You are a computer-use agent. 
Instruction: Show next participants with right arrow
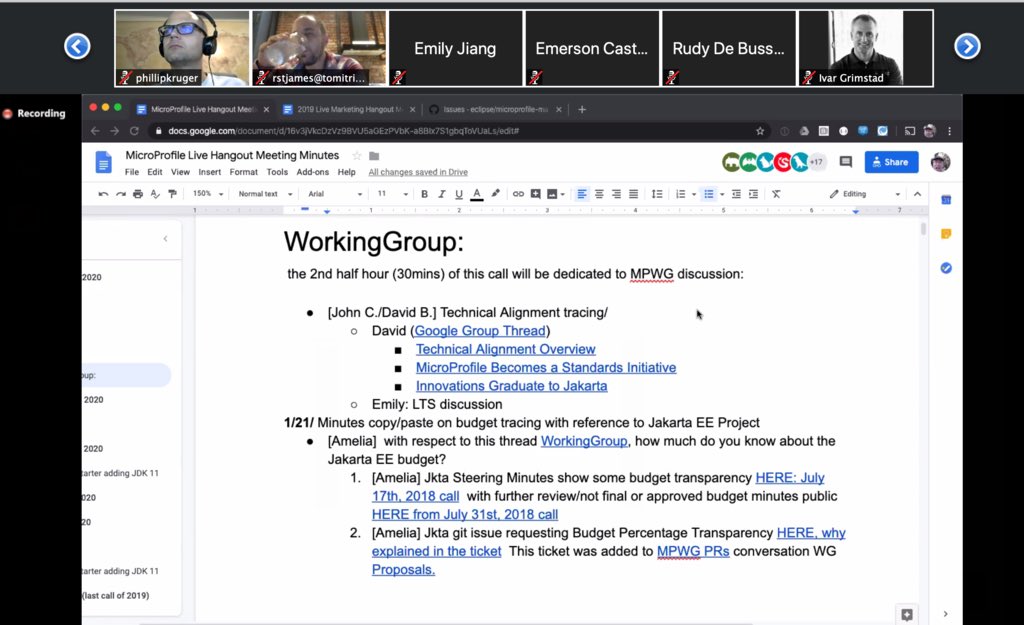pyautogui.click(x=967, y=46)
